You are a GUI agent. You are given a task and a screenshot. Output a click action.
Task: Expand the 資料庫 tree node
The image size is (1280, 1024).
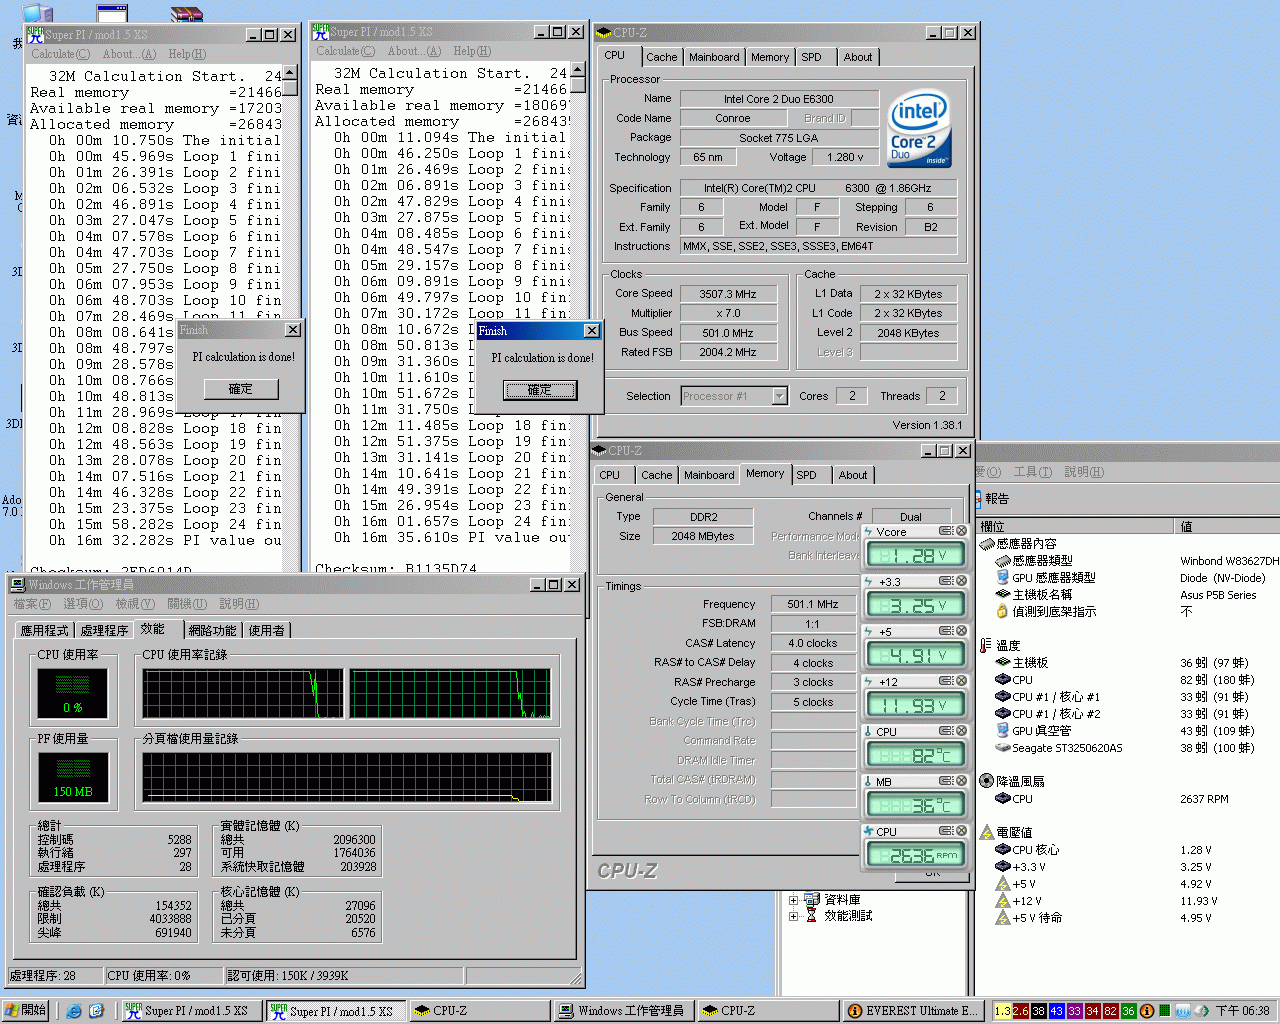click(x=793, y=900)
